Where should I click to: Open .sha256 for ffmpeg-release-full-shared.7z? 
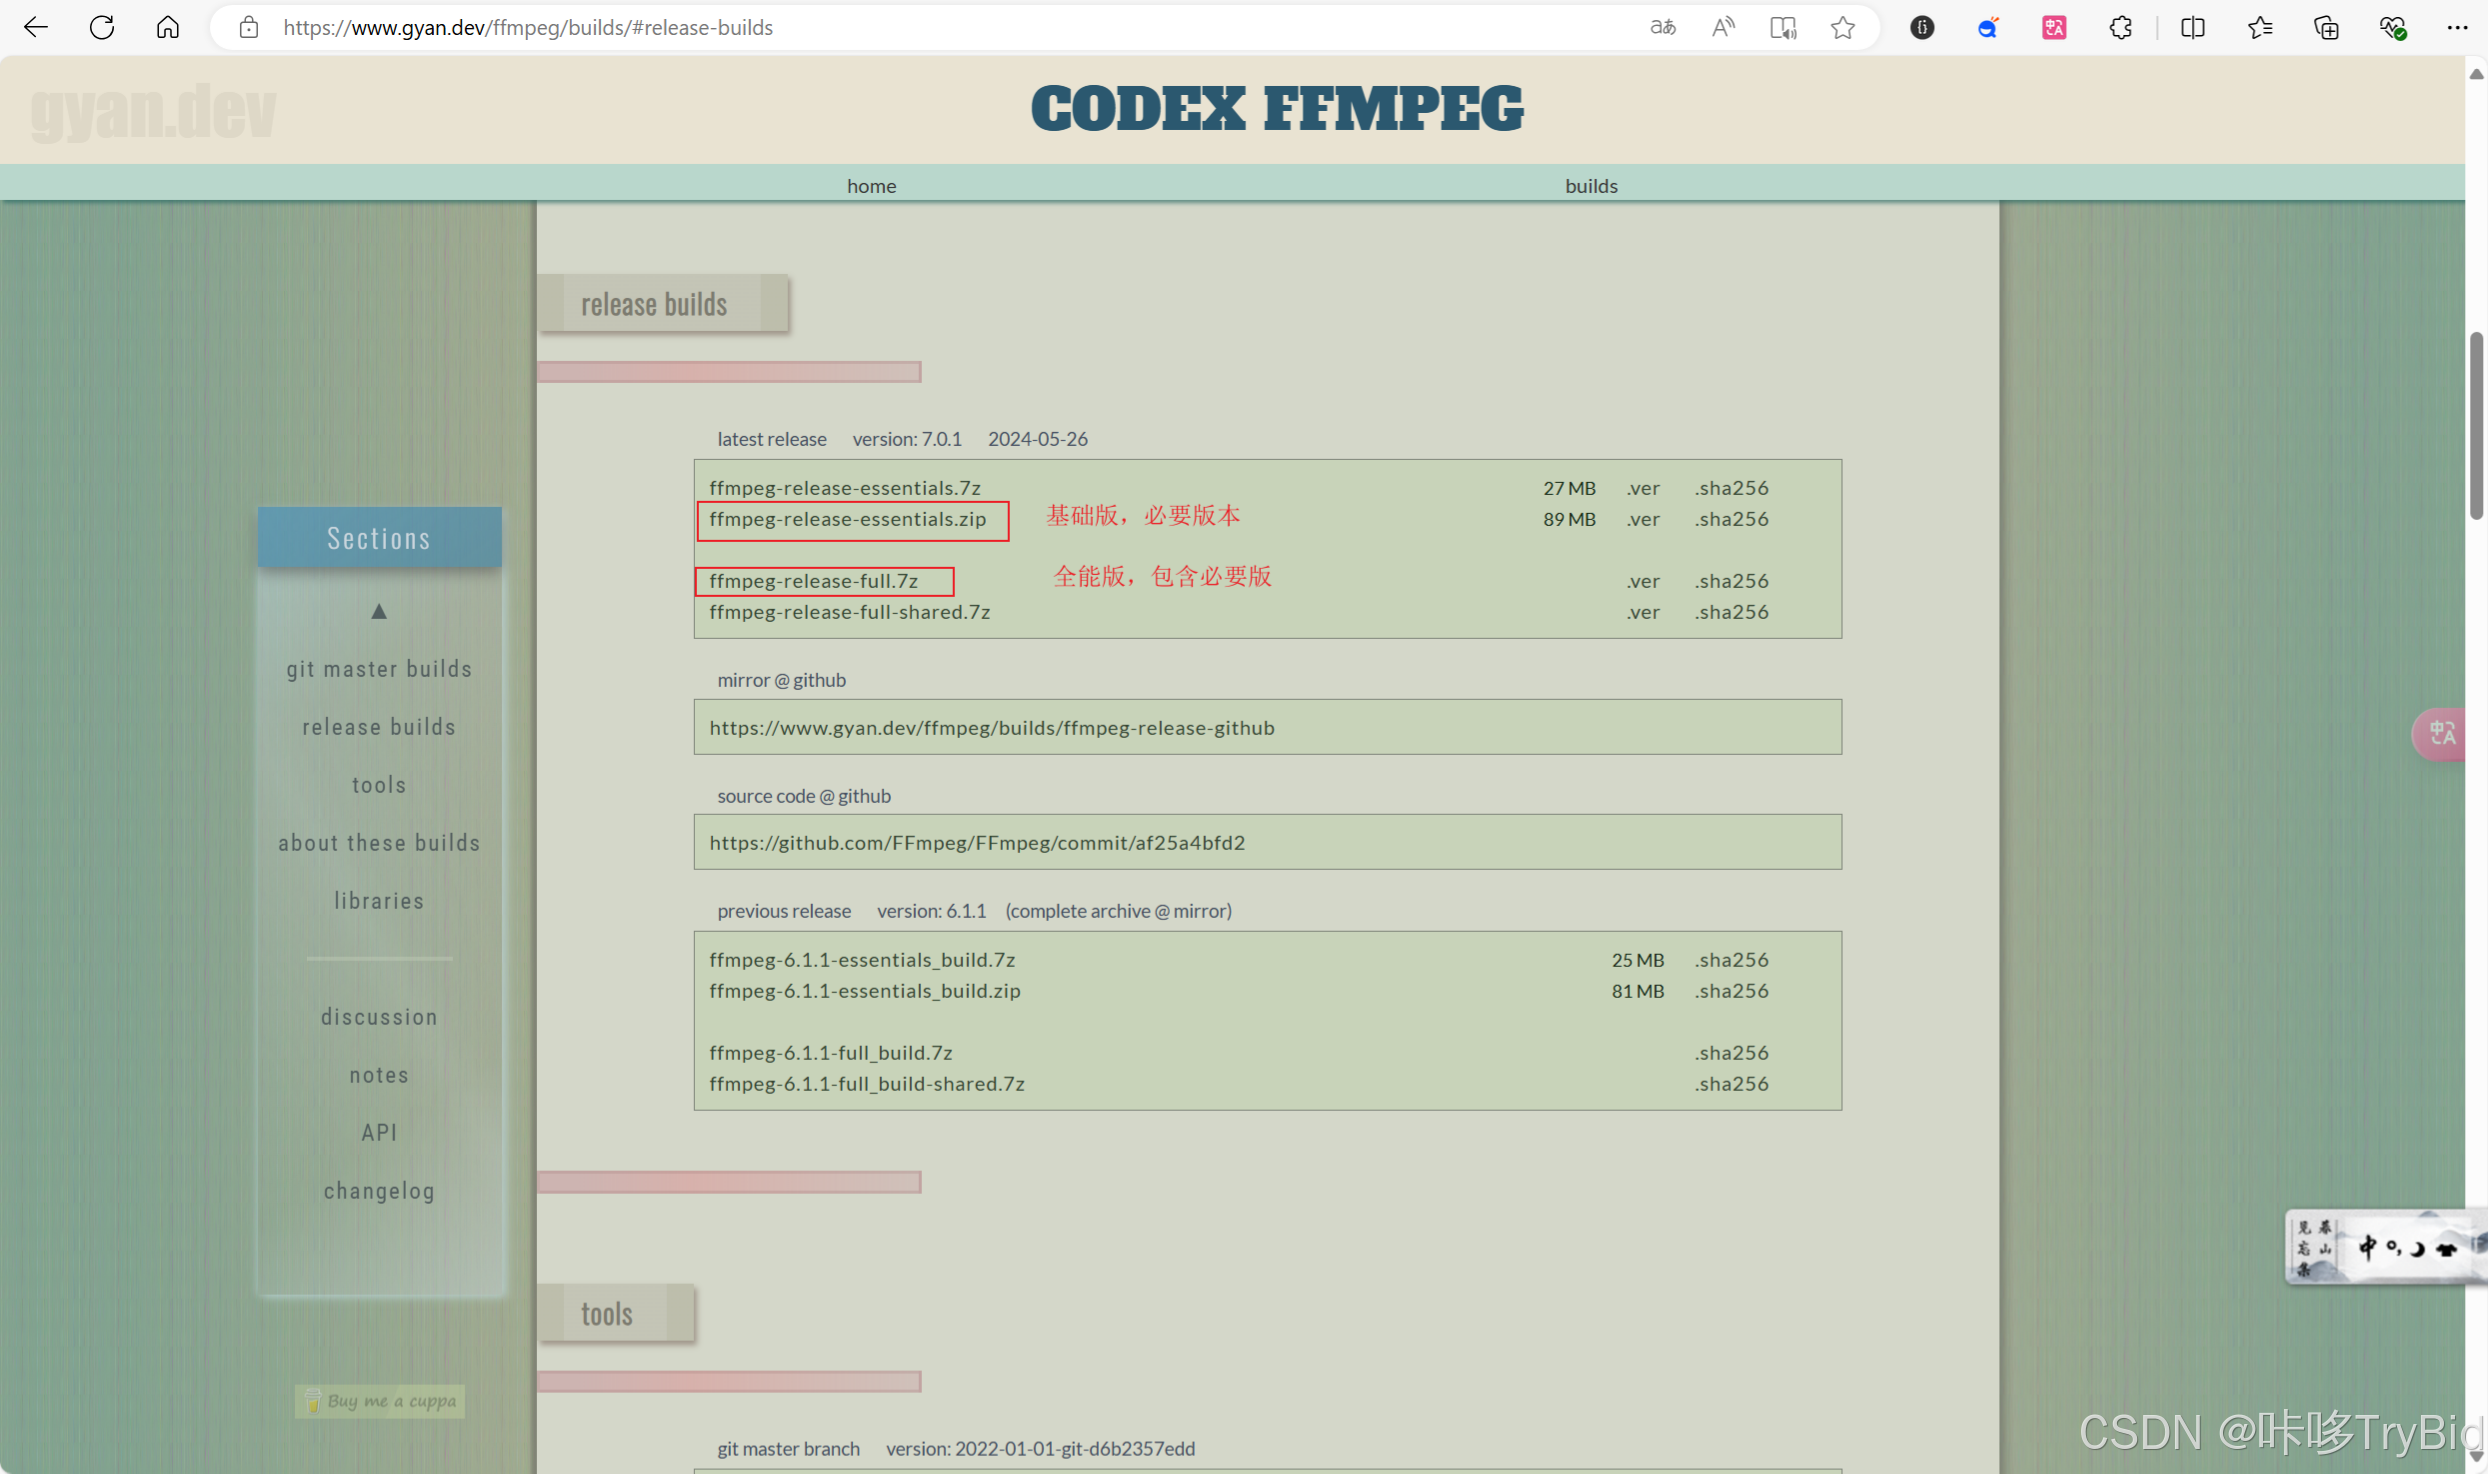[x=1732, y=612]
